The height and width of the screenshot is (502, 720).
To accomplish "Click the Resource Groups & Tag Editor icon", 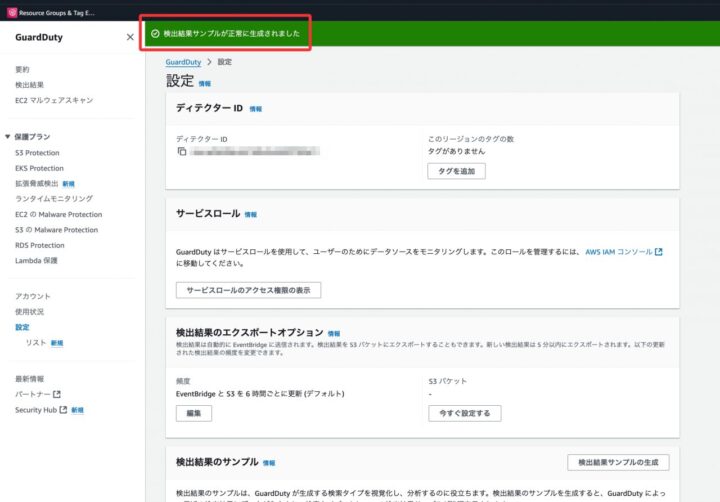I will coord(12,12).
